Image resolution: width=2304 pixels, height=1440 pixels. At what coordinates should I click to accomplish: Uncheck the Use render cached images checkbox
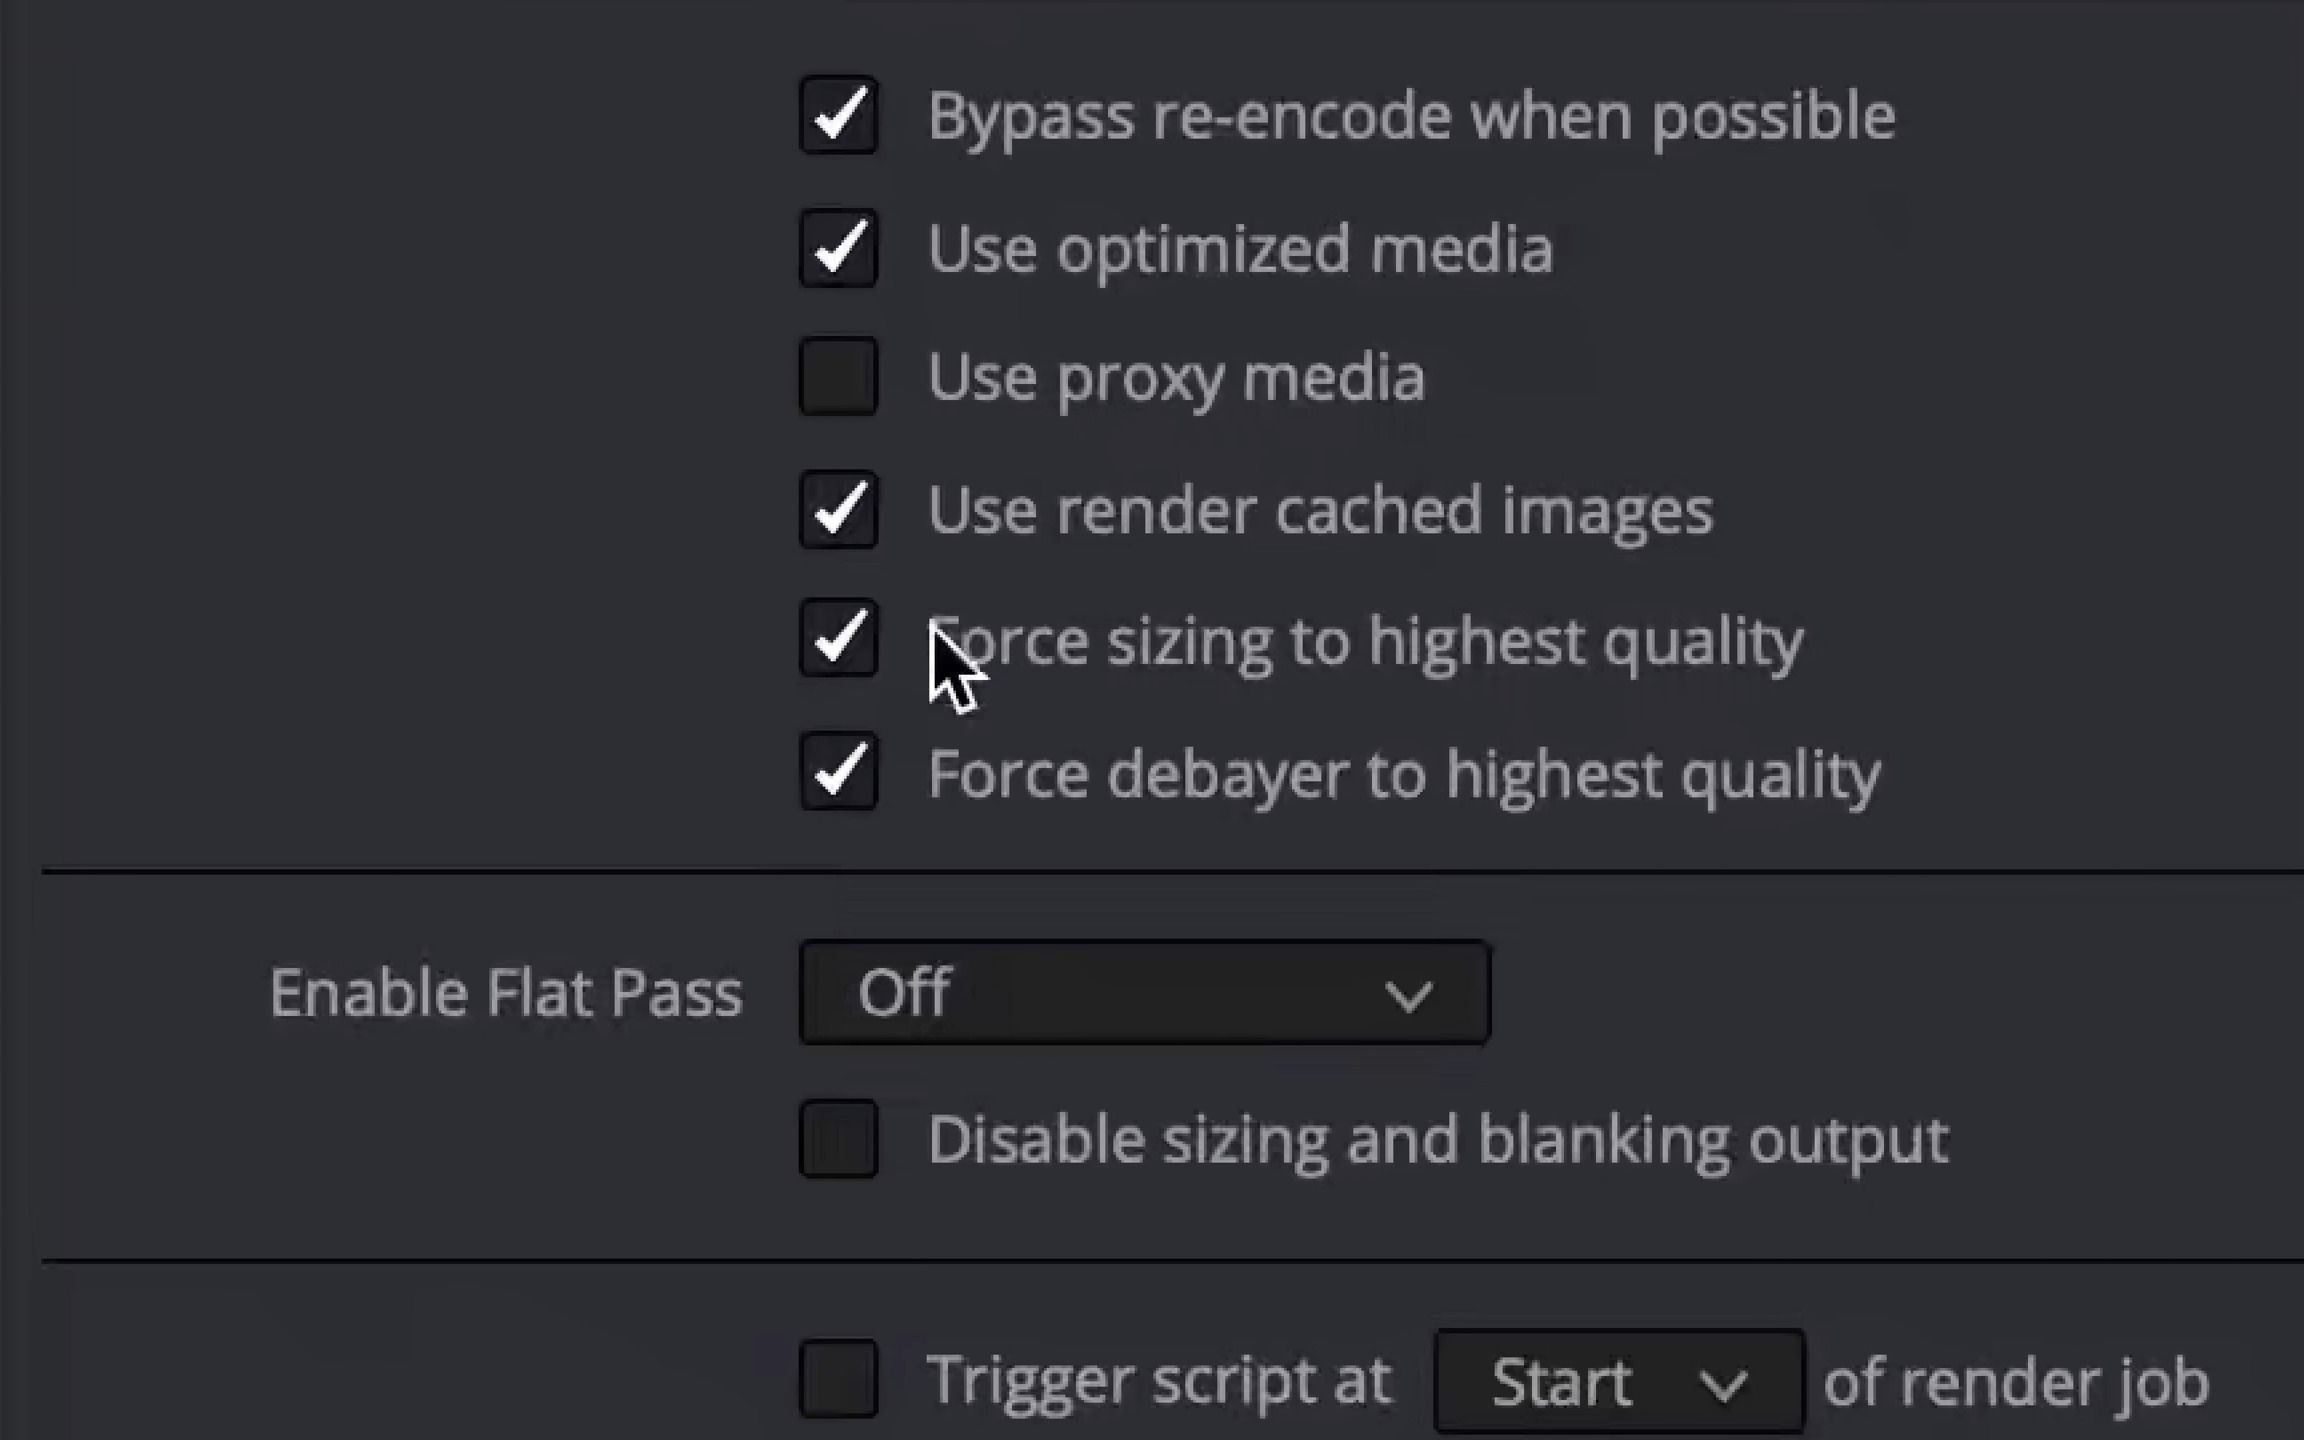pos(838,510)
